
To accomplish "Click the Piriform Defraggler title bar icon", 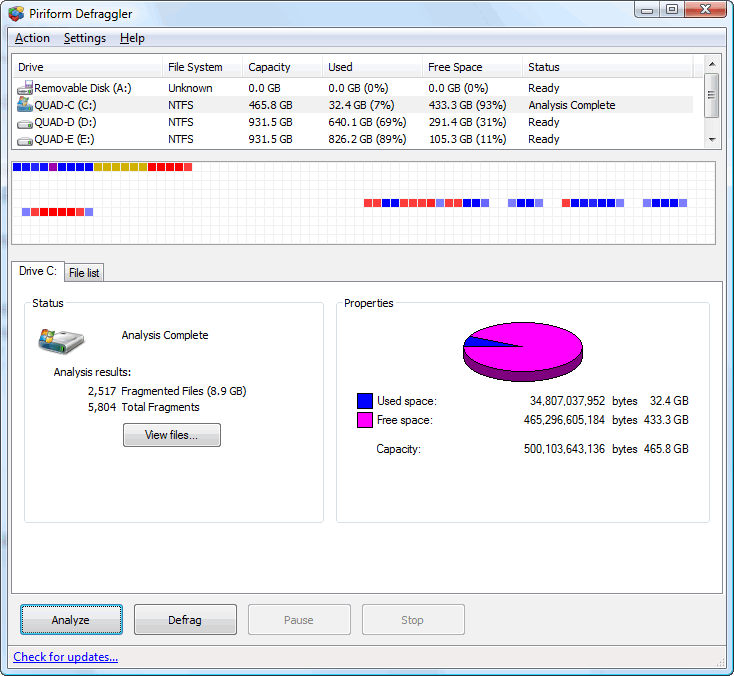I will 16,14.
